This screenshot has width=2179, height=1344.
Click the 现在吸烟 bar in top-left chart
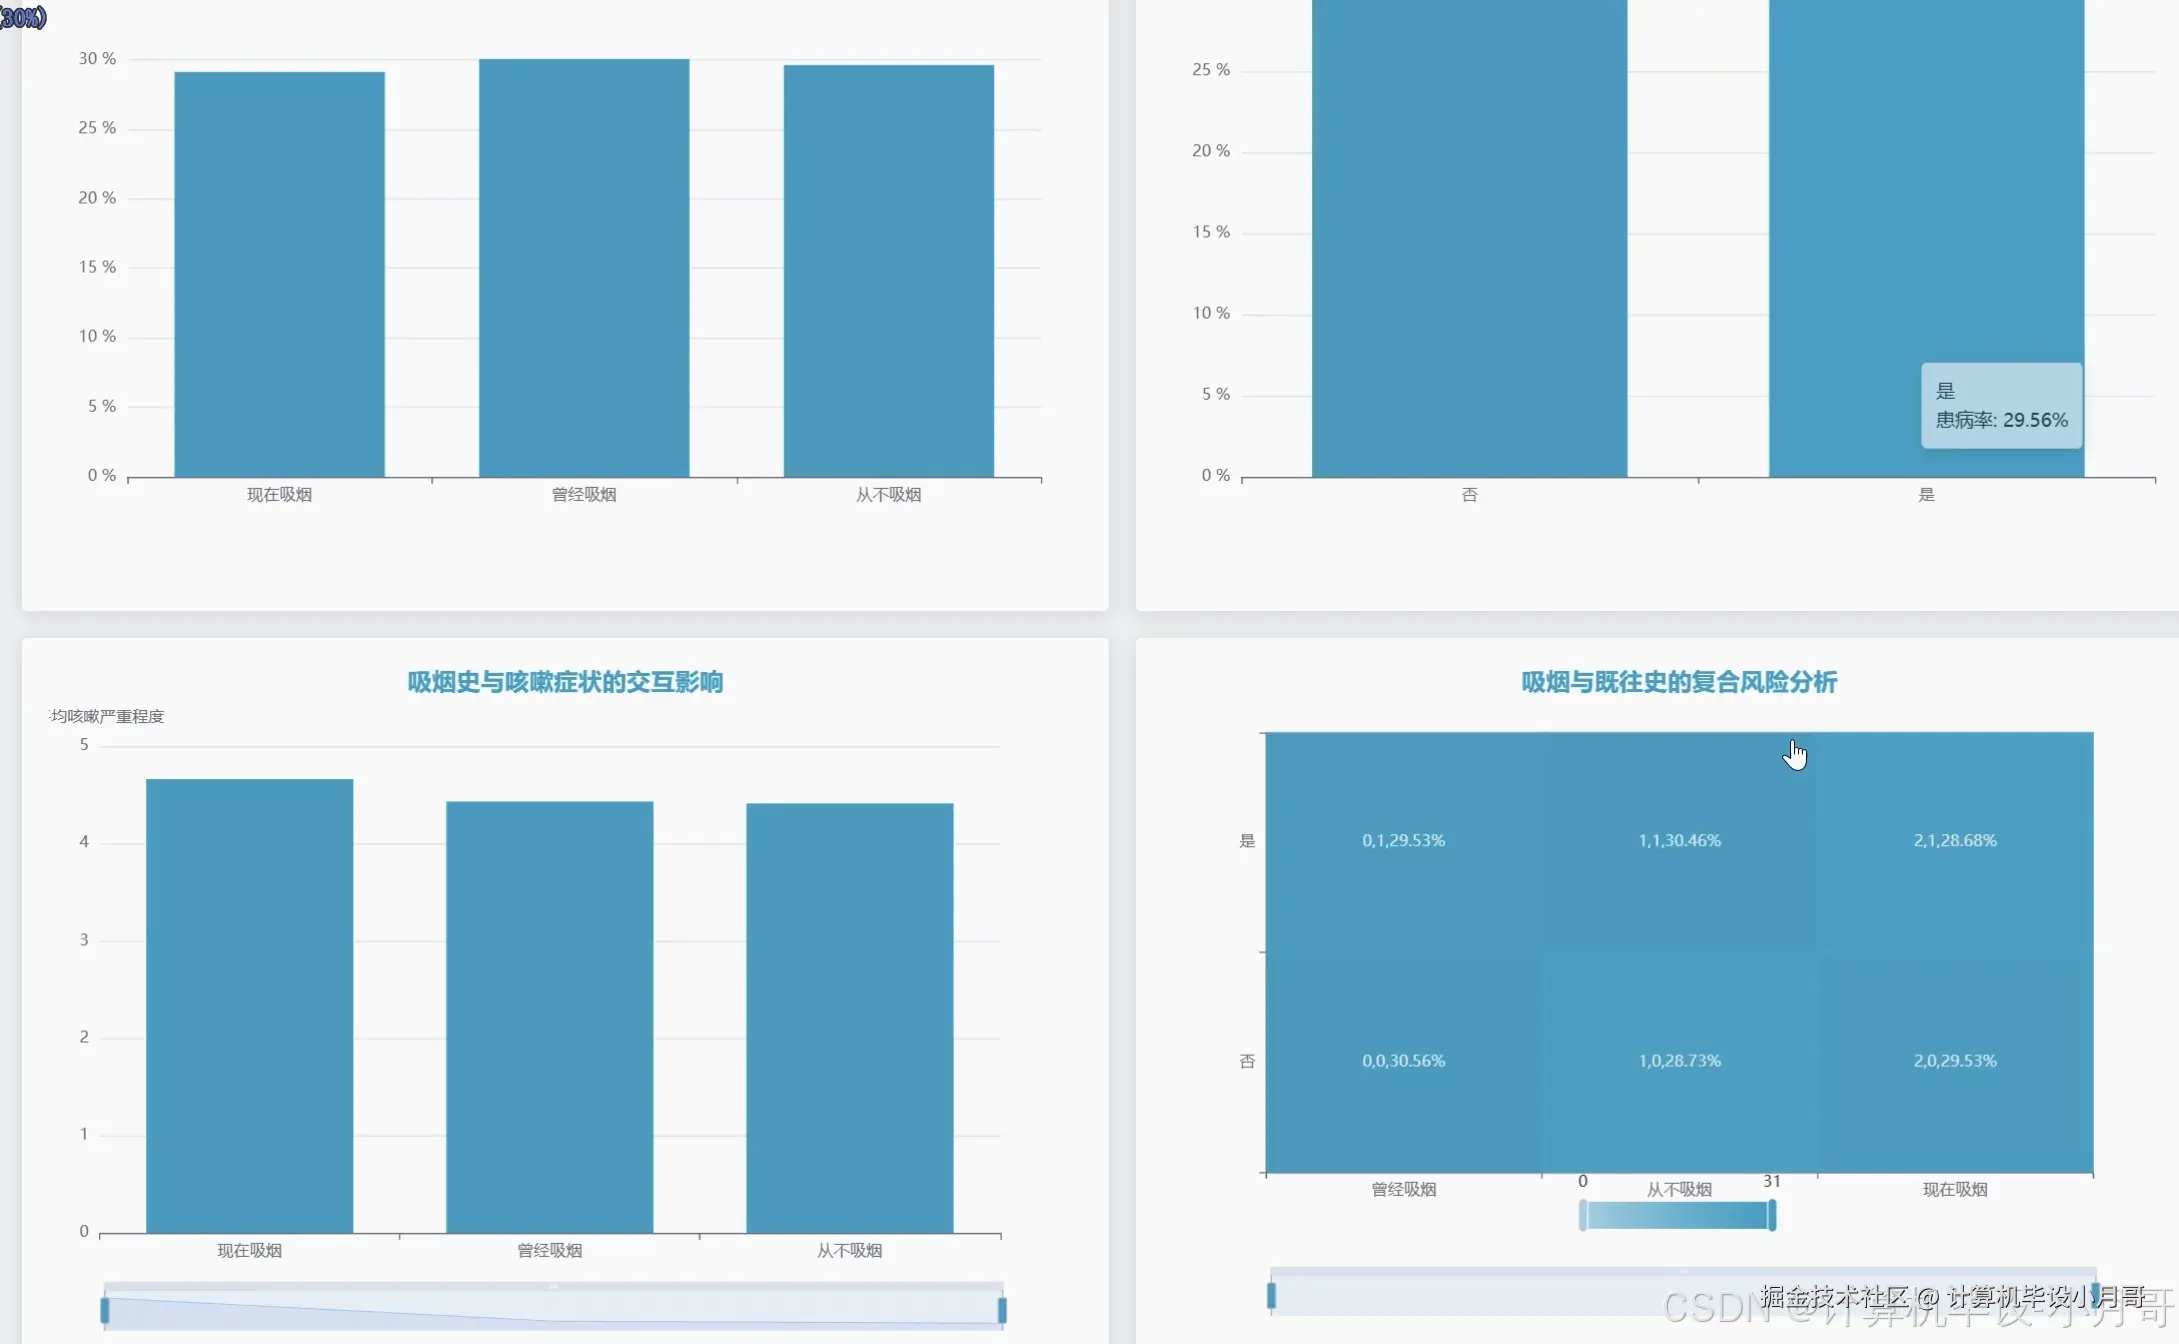[x=279, y=275]
